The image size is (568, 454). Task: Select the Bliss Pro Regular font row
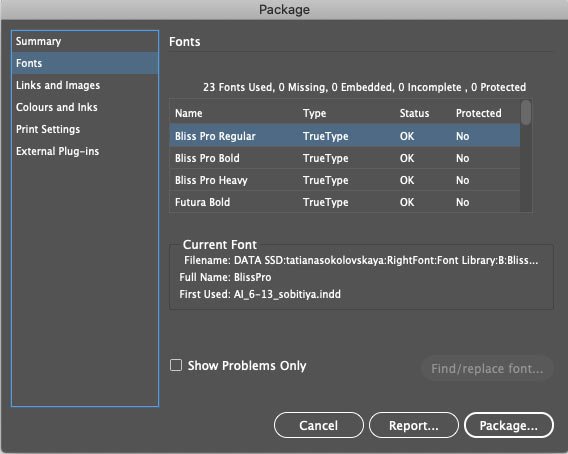(x=345, y=136)
